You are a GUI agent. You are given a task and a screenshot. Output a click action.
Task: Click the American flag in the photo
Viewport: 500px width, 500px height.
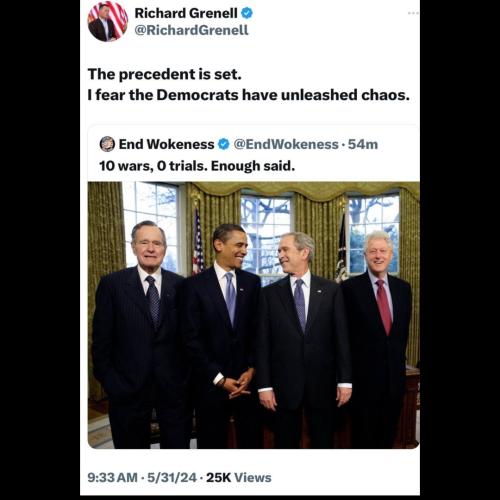pyautogui.click(x=198, y=242)
